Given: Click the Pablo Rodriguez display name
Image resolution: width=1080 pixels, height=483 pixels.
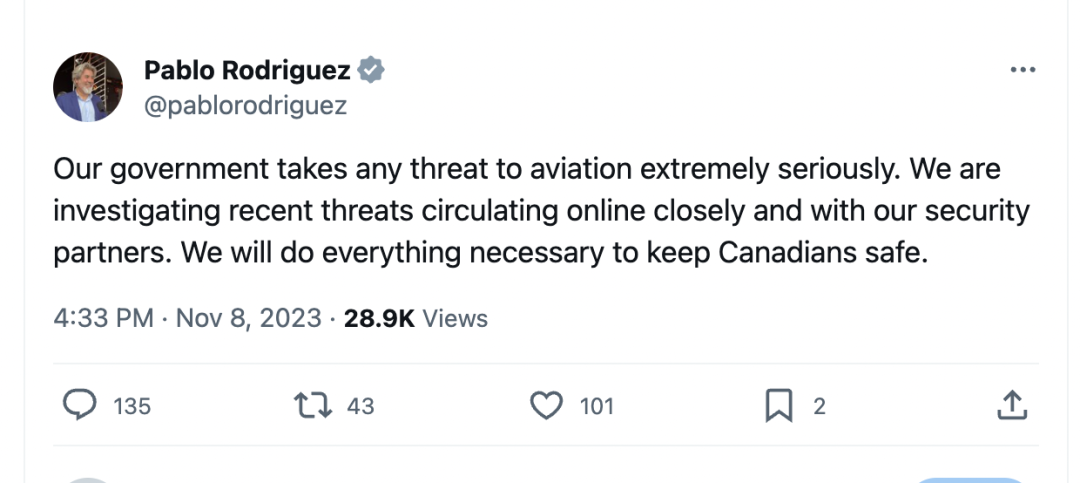Looking at the screenshot, I should coord(247,70).
